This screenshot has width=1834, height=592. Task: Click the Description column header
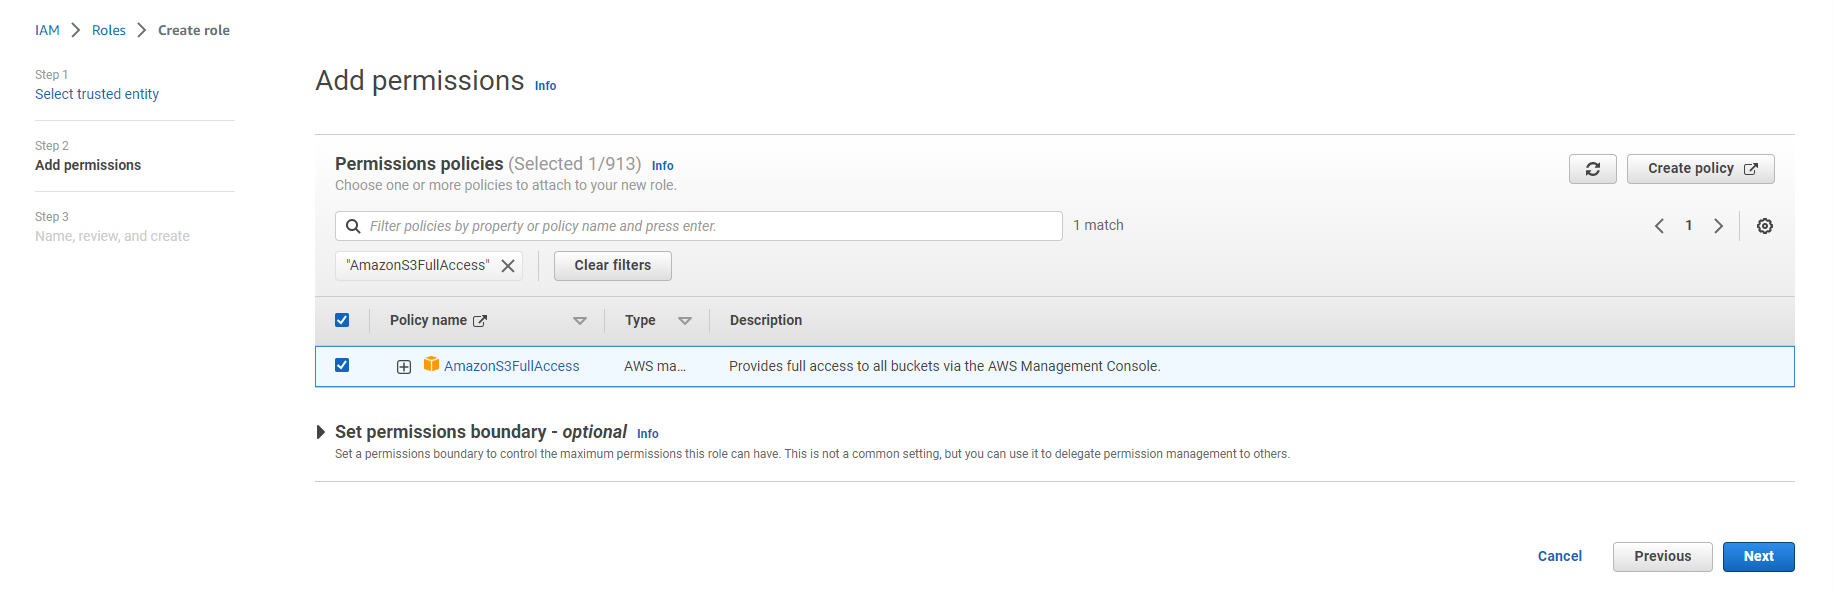(765, 320)
